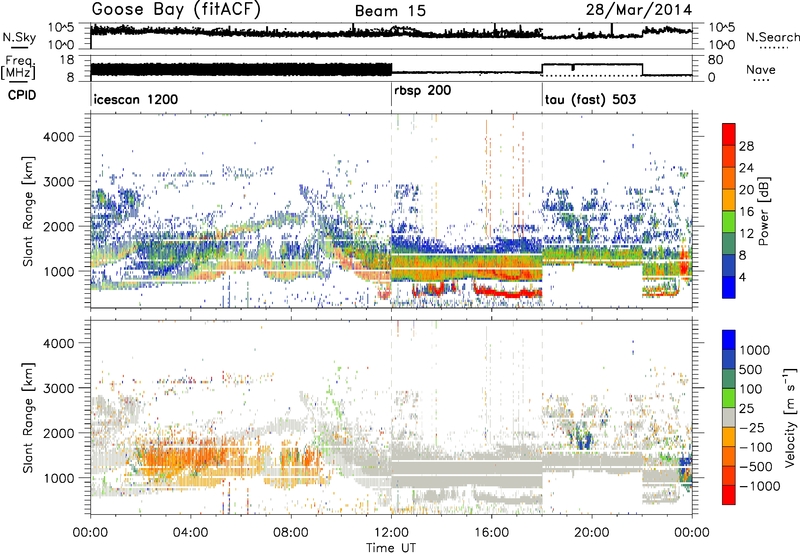Click the "Time UT" axis title

[391, 548]
